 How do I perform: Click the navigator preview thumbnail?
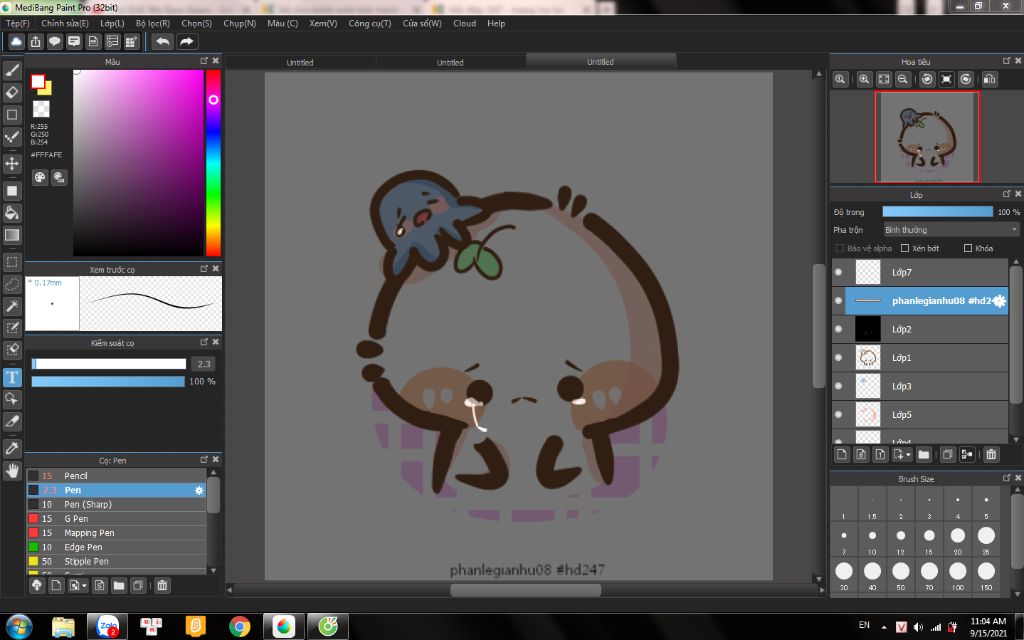927,136
